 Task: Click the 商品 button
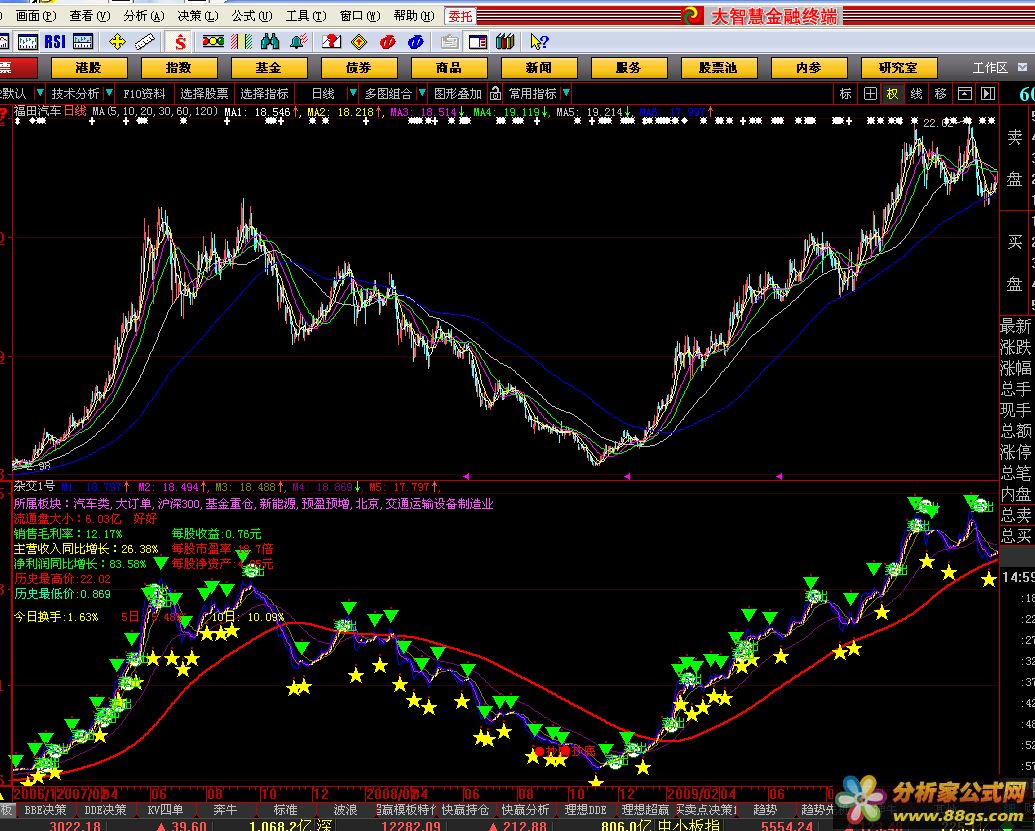point(449,67)
